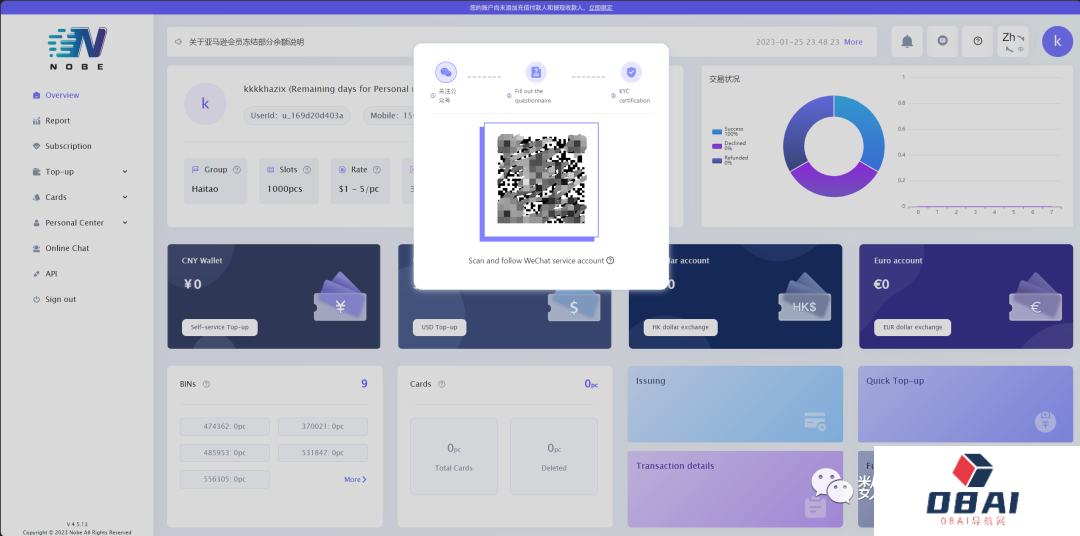Open More announcements link in top bar
The height and width of the screenshot is (536, 1080).
click(853, 42)
